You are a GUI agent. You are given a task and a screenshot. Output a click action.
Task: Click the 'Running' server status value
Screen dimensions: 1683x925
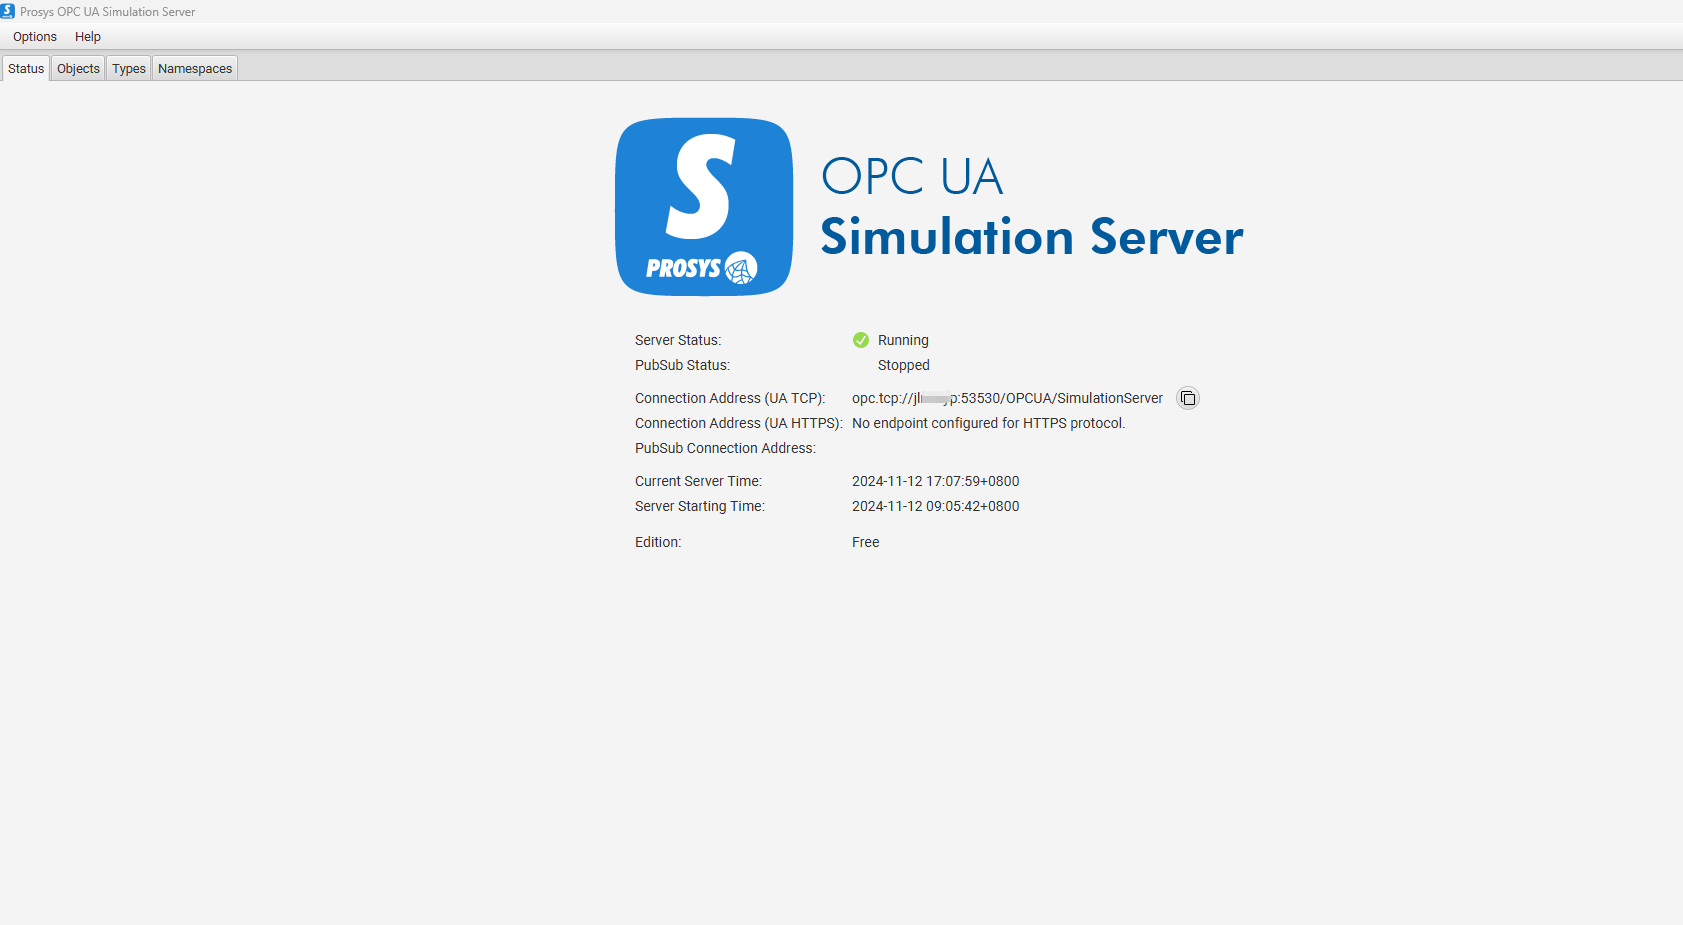(x=903, y=340)
